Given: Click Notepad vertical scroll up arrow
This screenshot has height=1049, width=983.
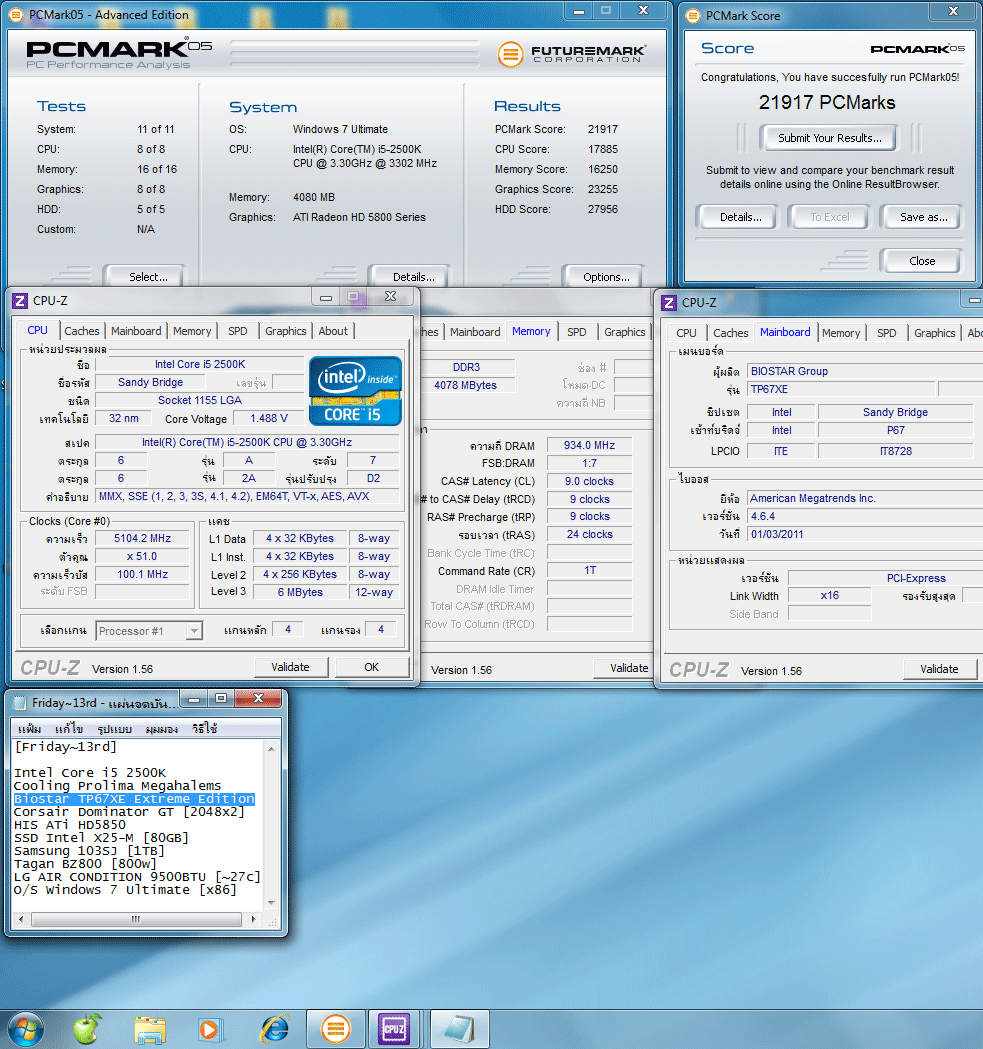Looking at the screenshot, I should pos(272,748).
